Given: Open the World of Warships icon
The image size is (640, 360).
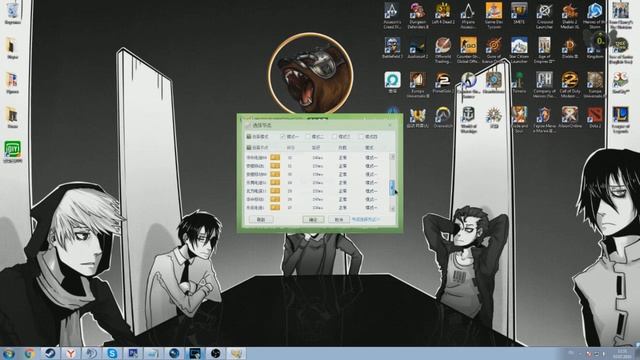Looking at the screenshot, I should click(468, 119).
